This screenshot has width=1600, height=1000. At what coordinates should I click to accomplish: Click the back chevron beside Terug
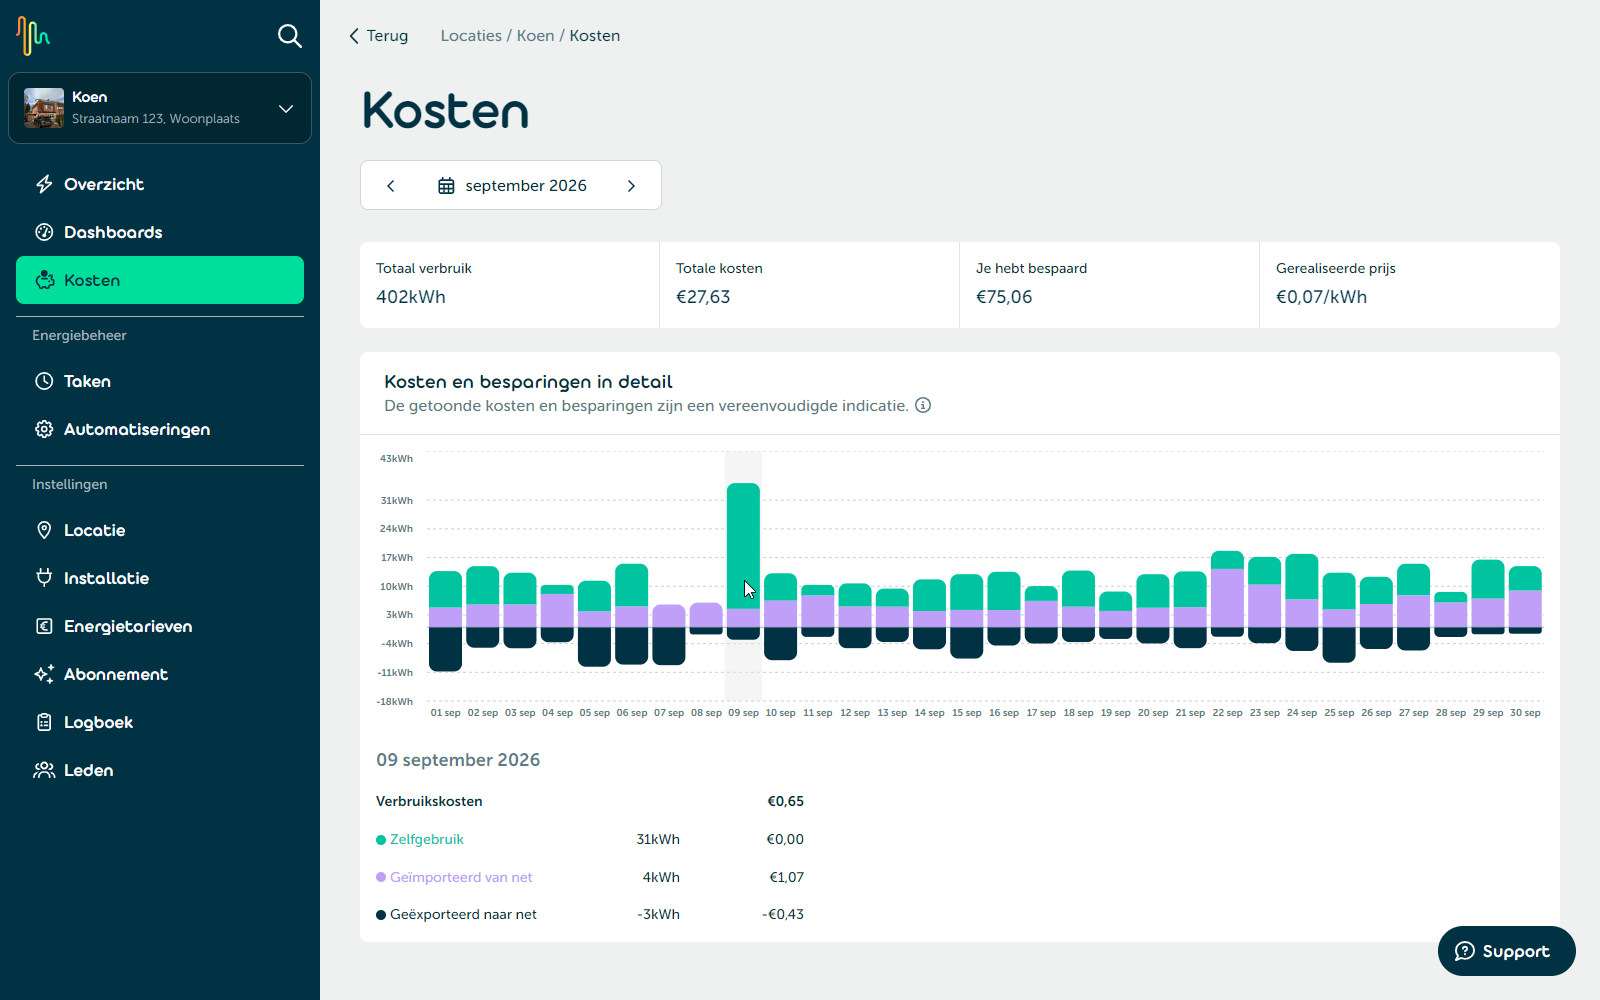pos(353,36)
